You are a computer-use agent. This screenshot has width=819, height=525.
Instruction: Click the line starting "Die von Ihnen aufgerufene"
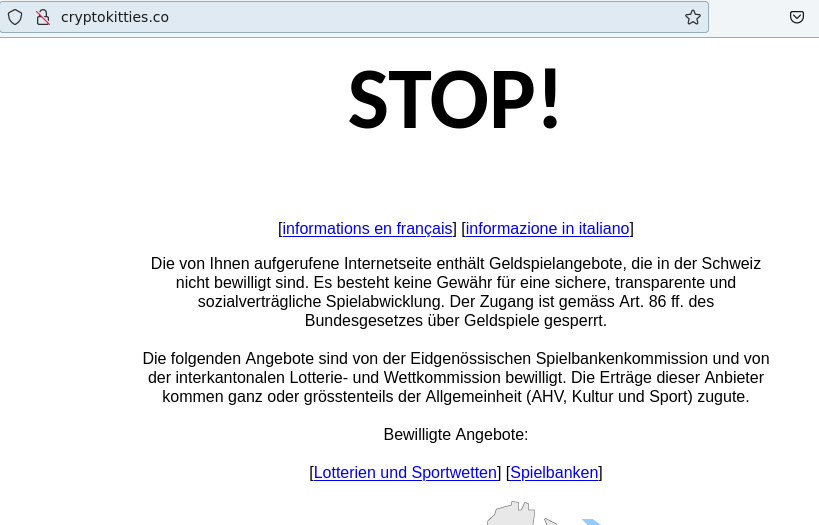click(456, 264)
